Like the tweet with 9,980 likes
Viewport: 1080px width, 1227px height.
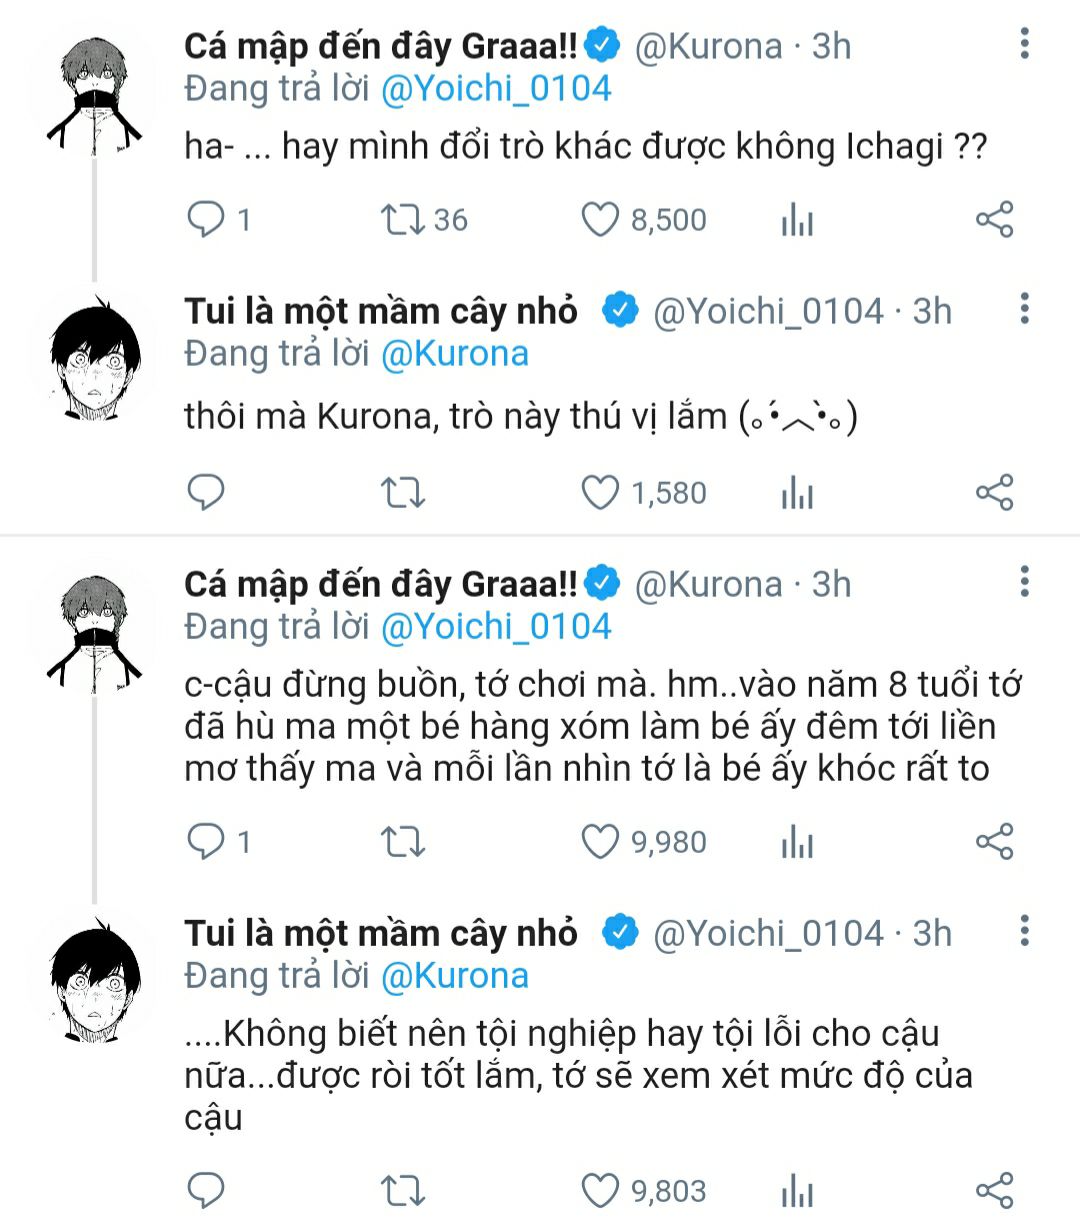click(600, 842)
